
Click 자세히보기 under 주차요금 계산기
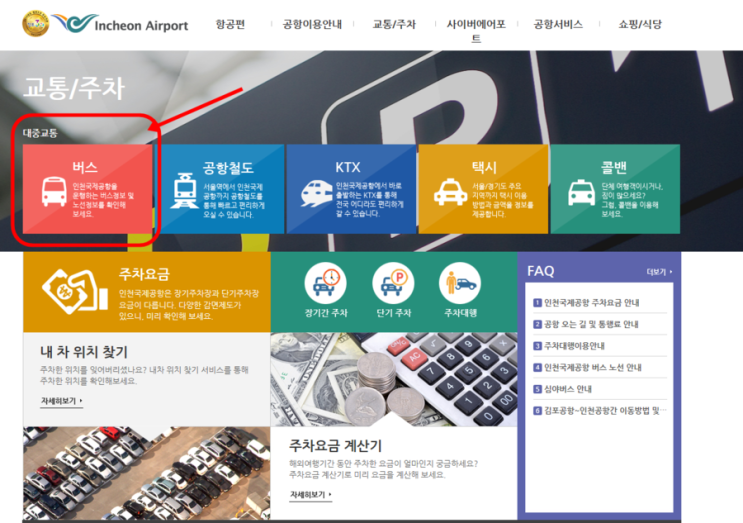310,495
